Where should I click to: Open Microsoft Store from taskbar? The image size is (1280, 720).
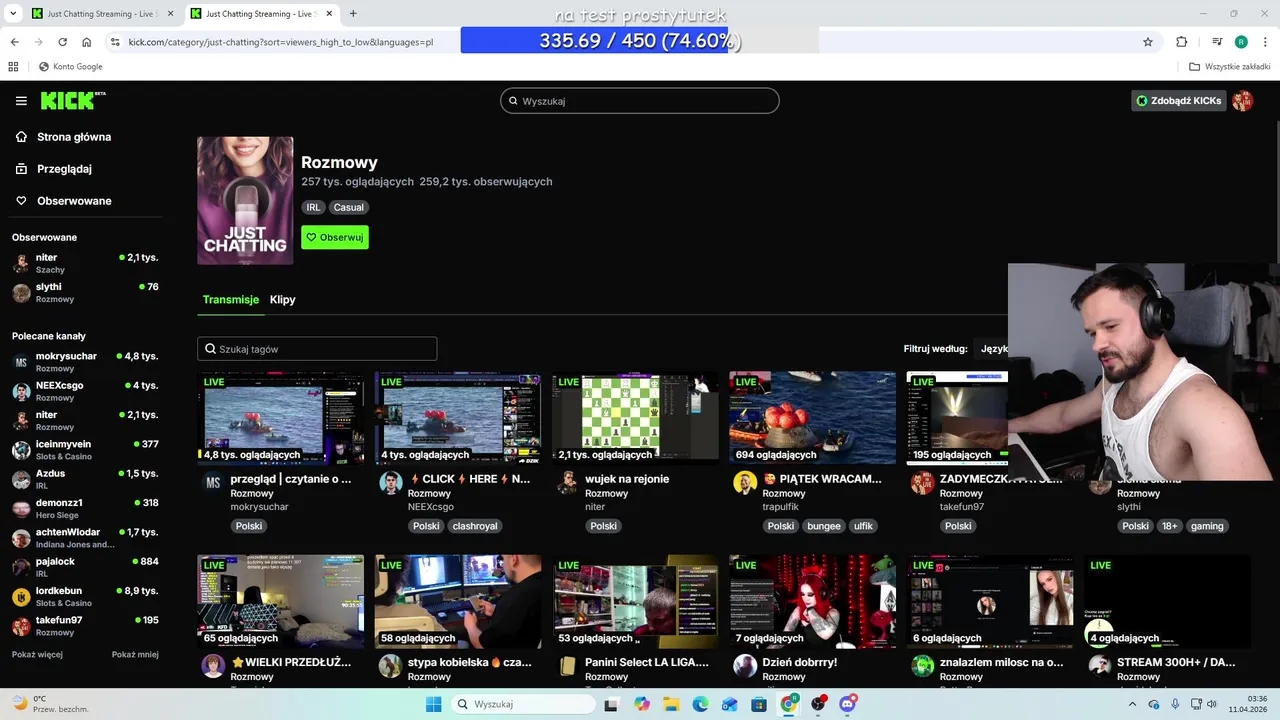pos(759,704)
